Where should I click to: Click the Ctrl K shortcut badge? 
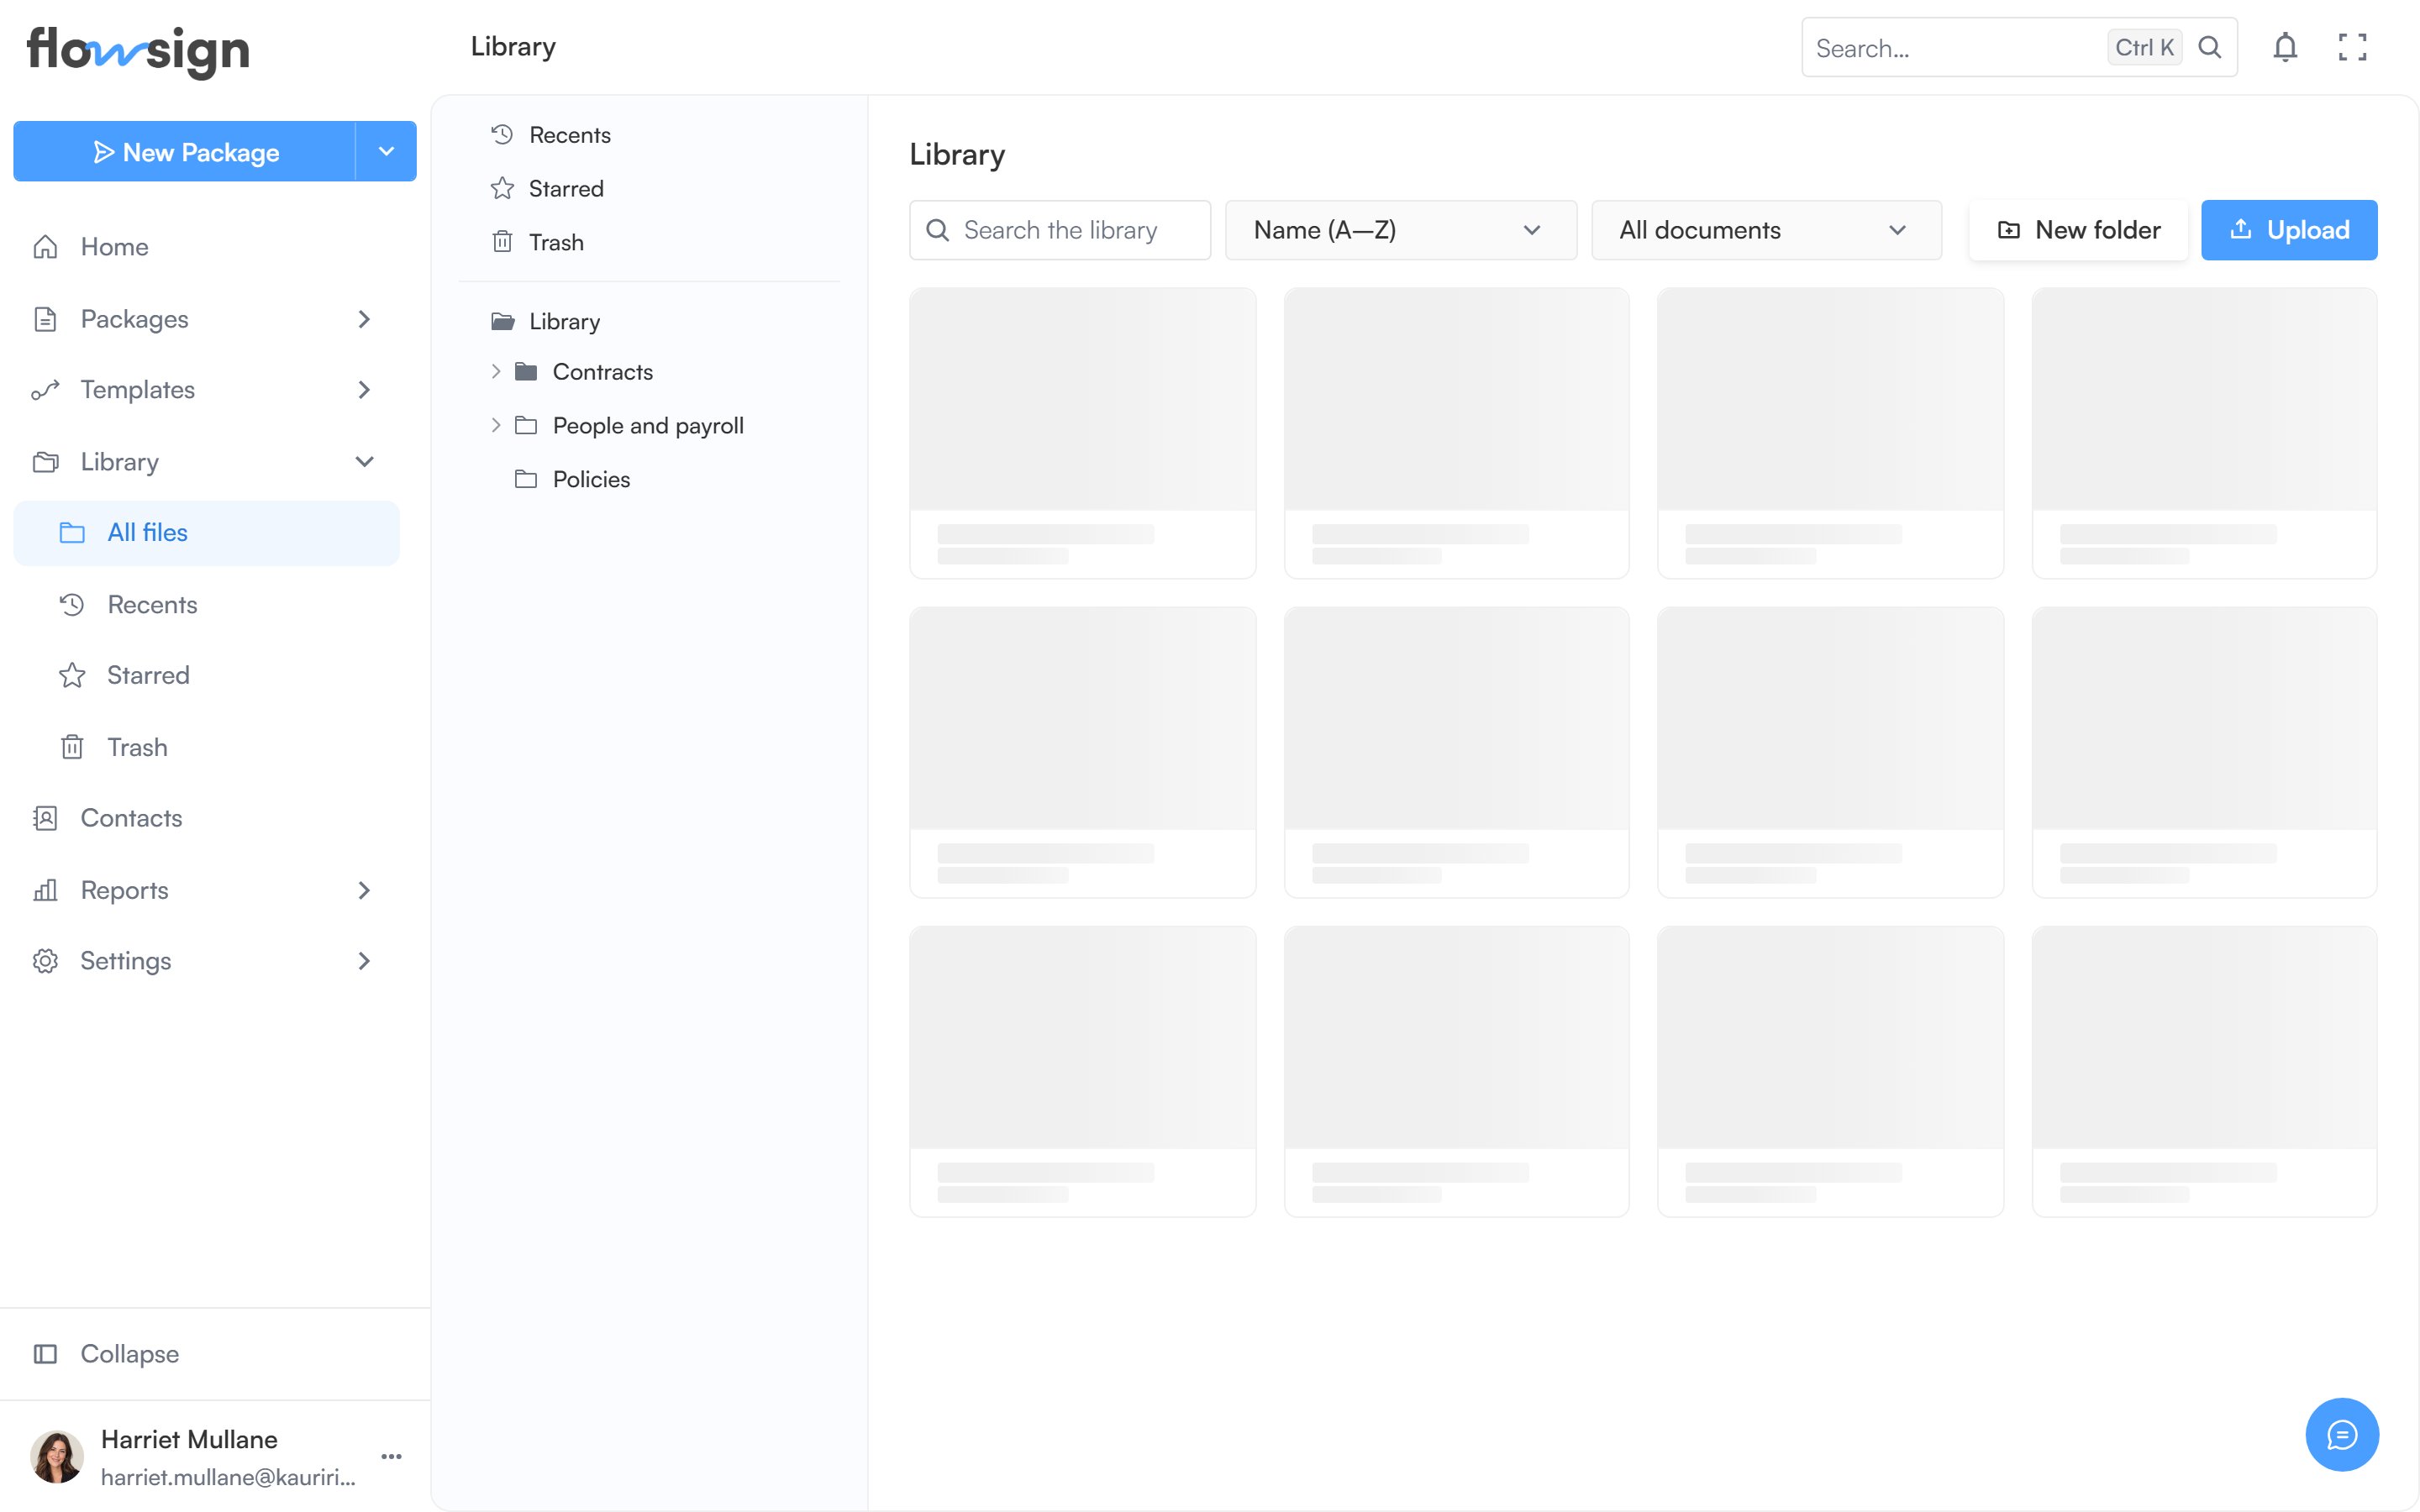pos(2144,47)
